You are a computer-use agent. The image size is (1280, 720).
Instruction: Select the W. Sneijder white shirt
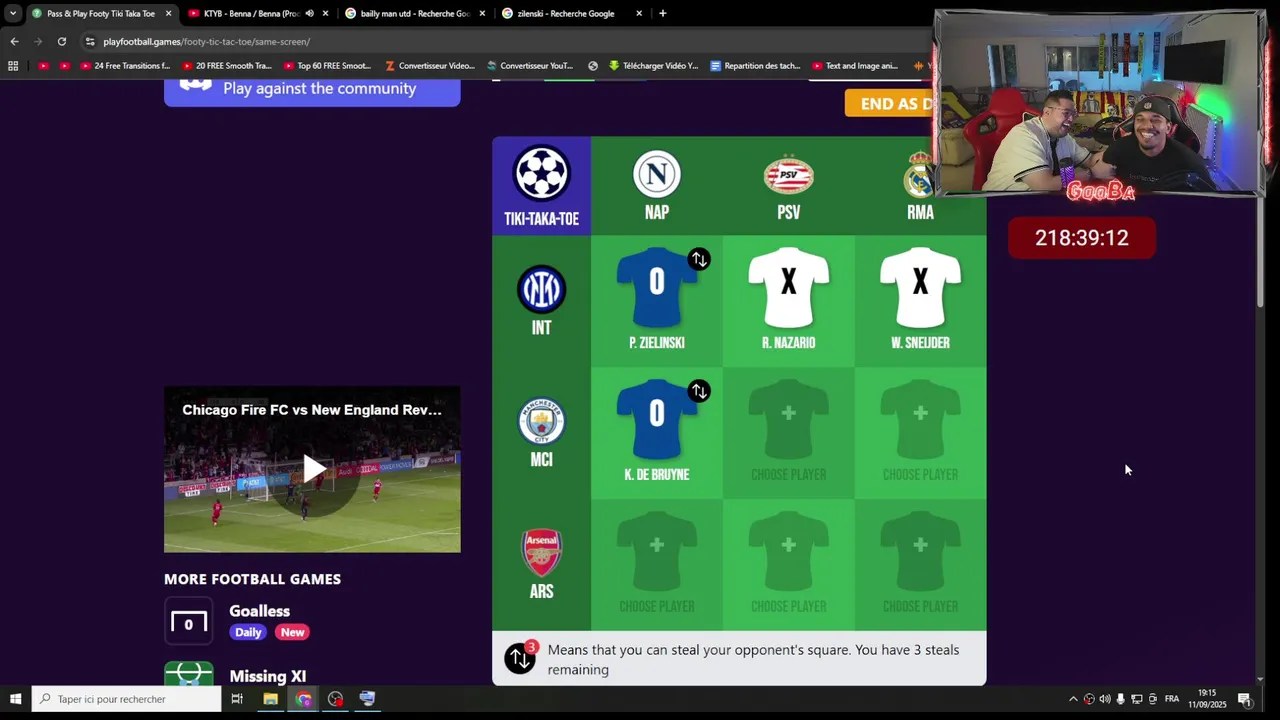[x=920, y=287]
